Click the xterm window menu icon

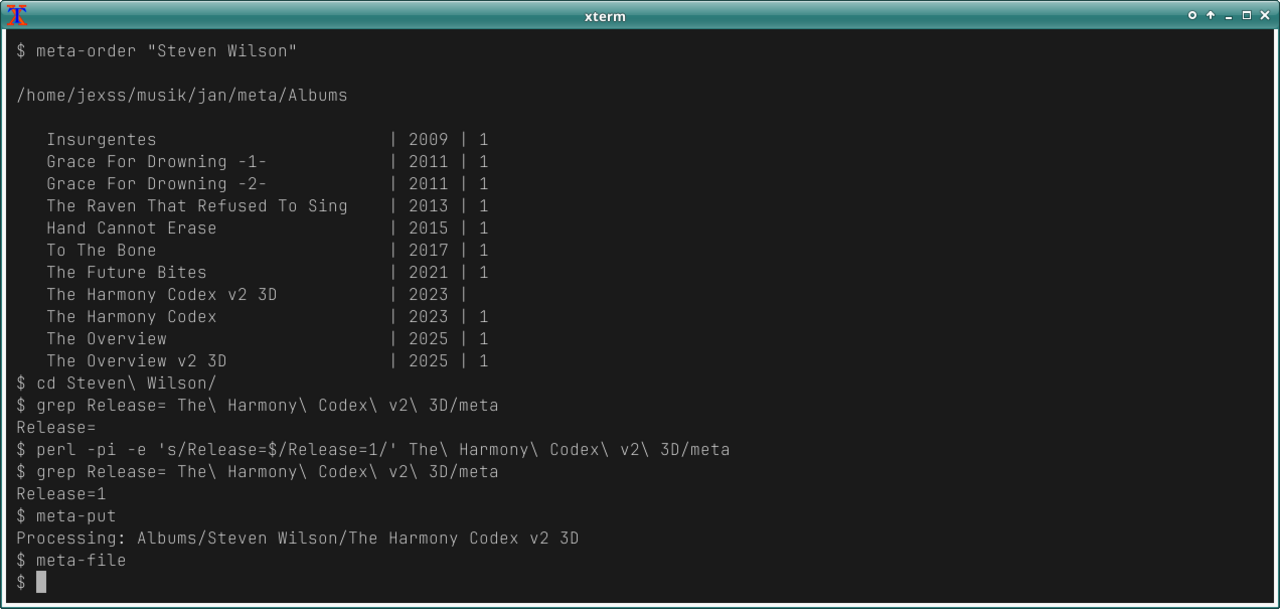click(17, 15)
